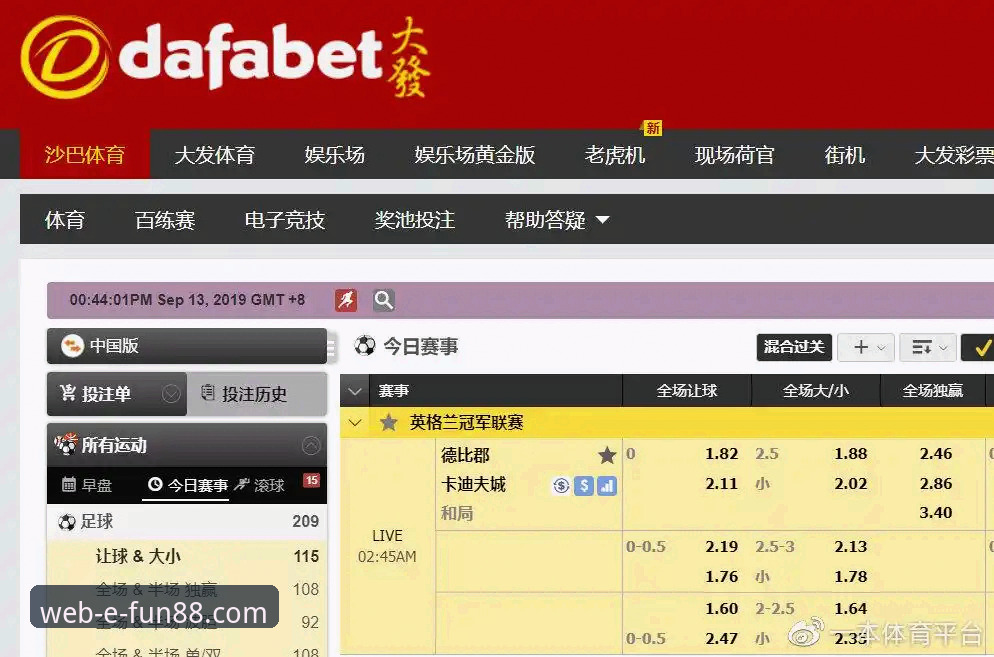The image size is (994, 657).
Task: Switch to 今日赛事 sidebar tab
Action: pos(188,486)
